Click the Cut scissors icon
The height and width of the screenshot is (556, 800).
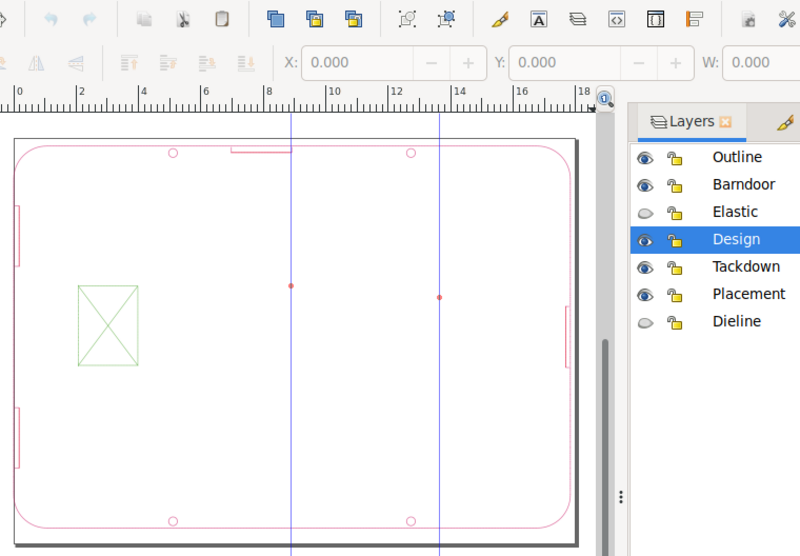click(183, 19)
